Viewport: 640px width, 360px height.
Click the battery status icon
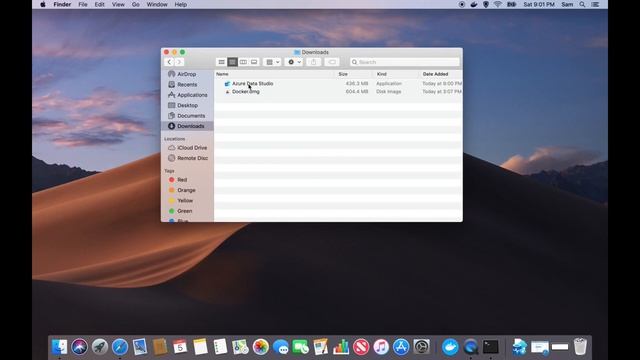click(511, 4)
